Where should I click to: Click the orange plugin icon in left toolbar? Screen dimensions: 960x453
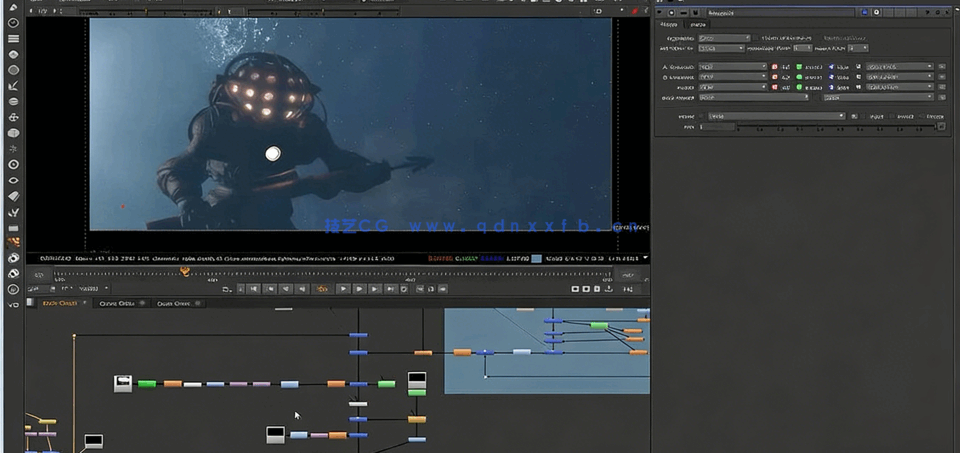[x=14, y=242]
